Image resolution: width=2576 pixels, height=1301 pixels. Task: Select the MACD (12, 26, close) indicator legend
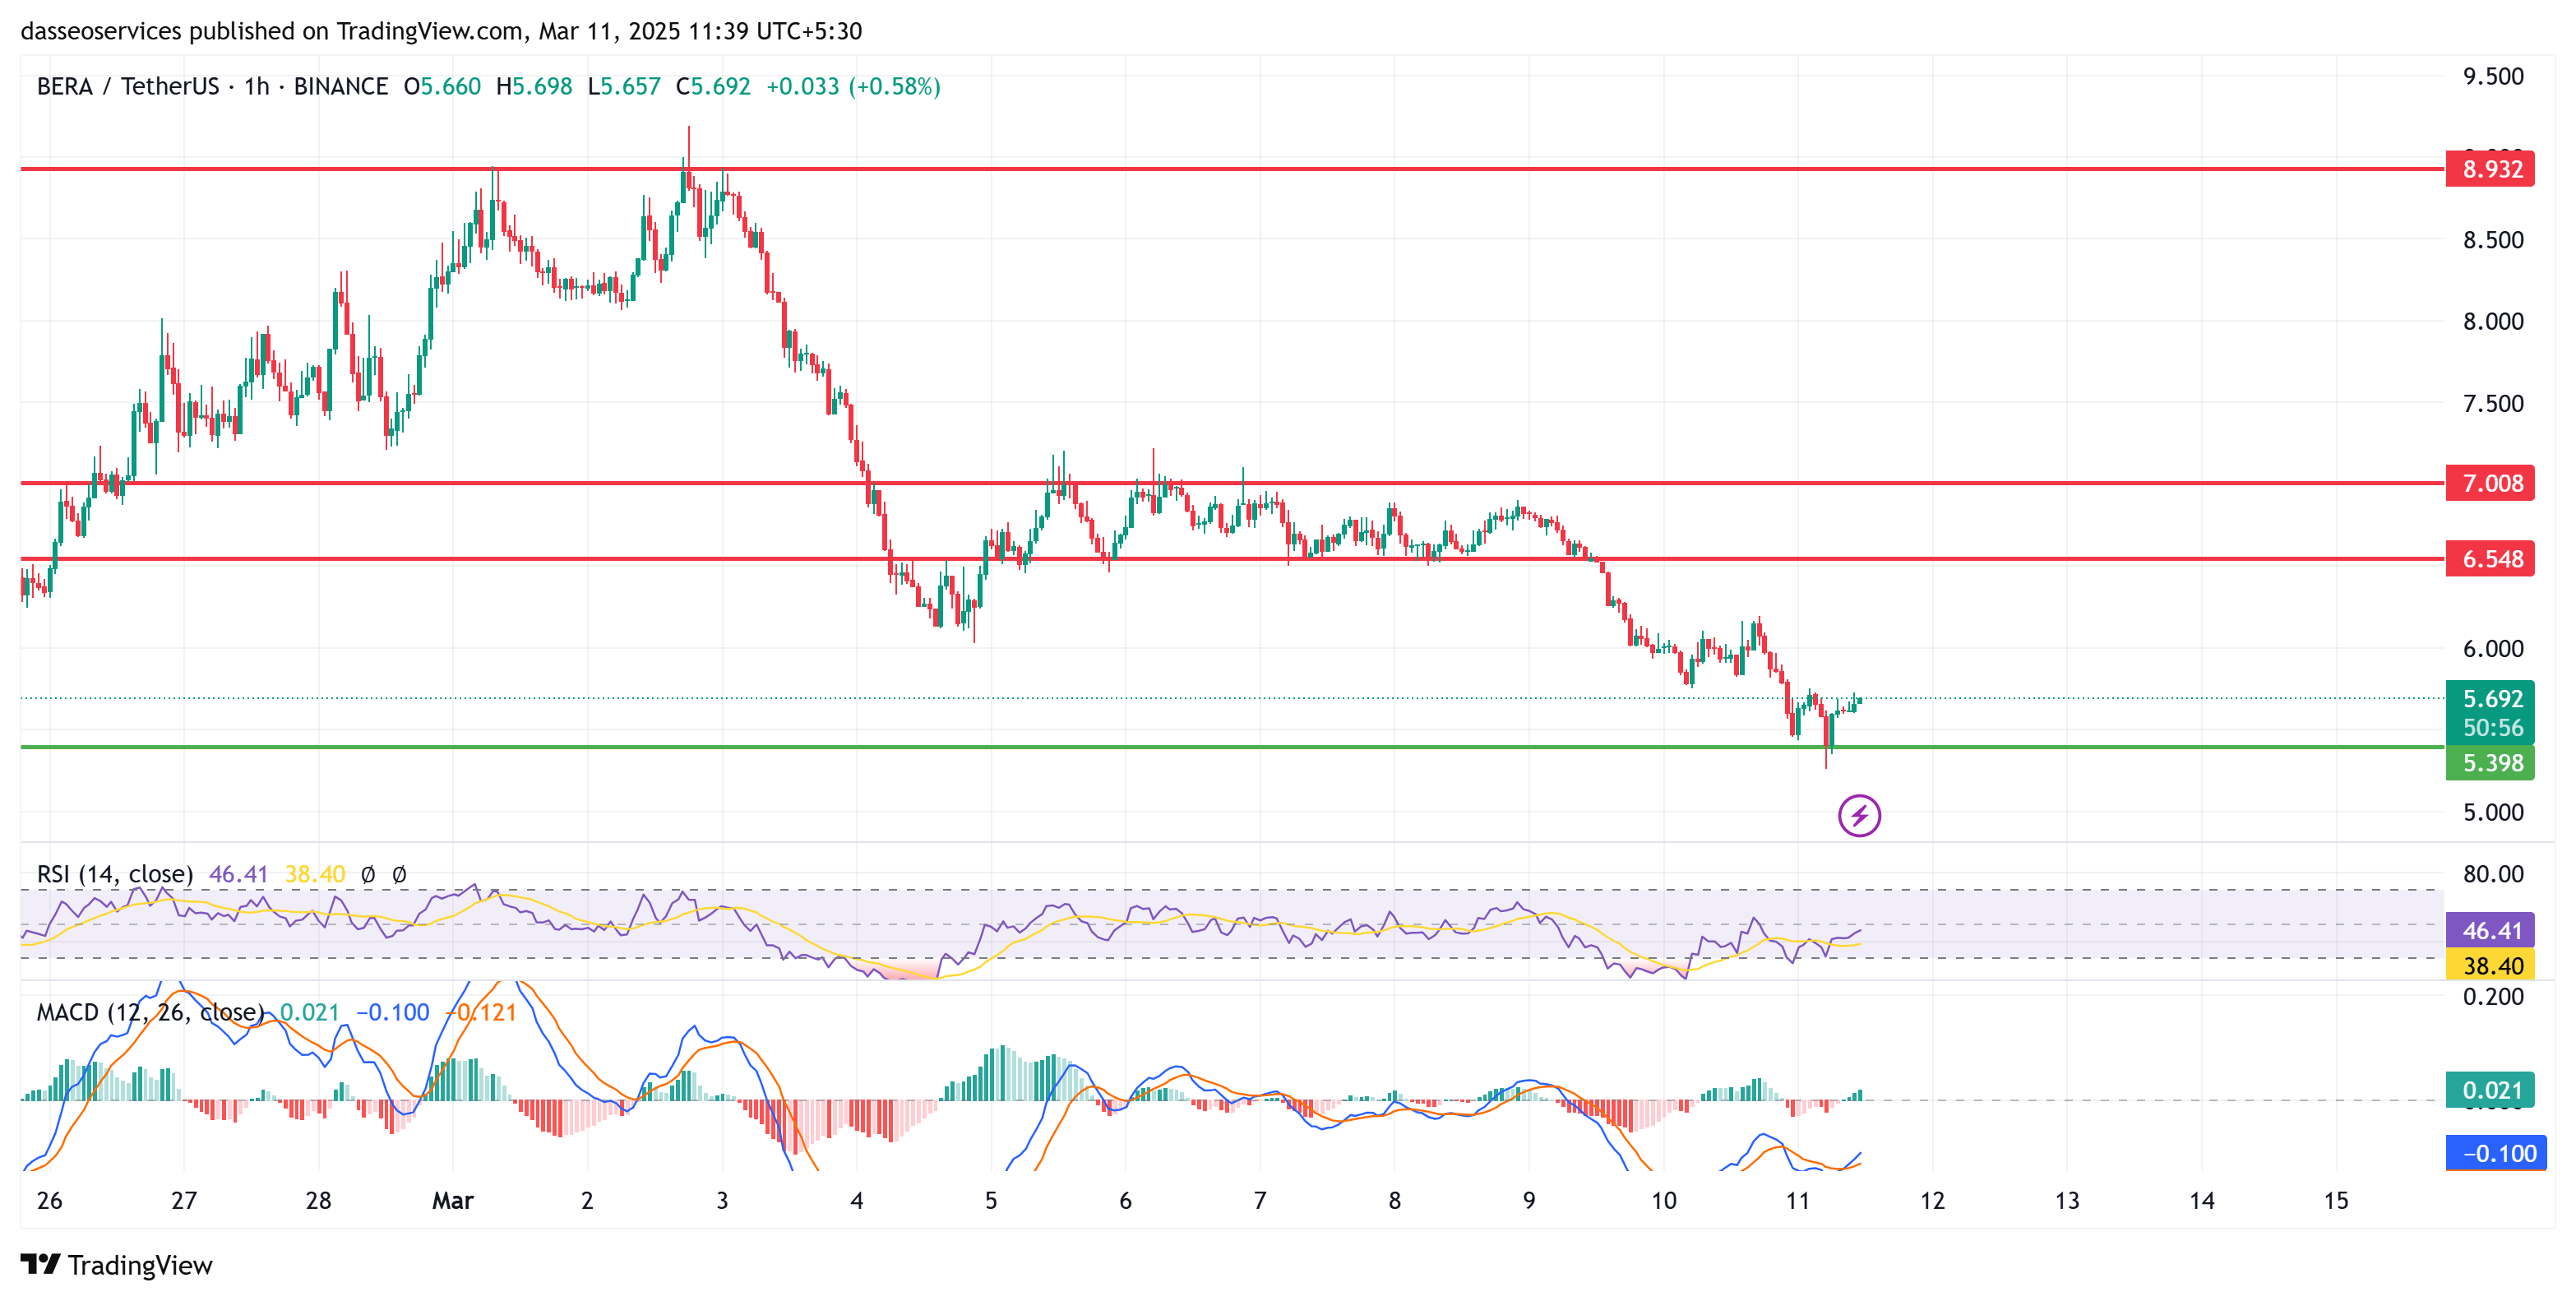tap(150, 1012)
